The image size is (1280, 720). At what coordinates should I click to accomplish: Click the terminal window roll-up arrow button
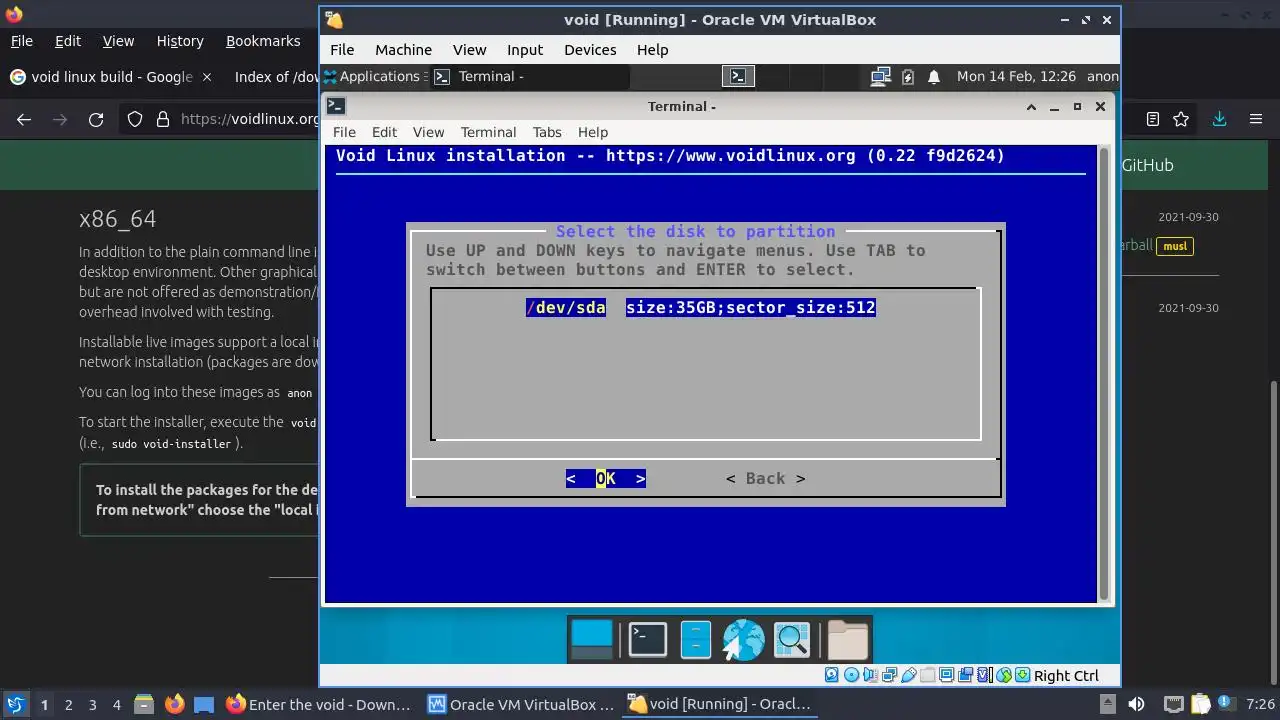(x=1031, y=106)
